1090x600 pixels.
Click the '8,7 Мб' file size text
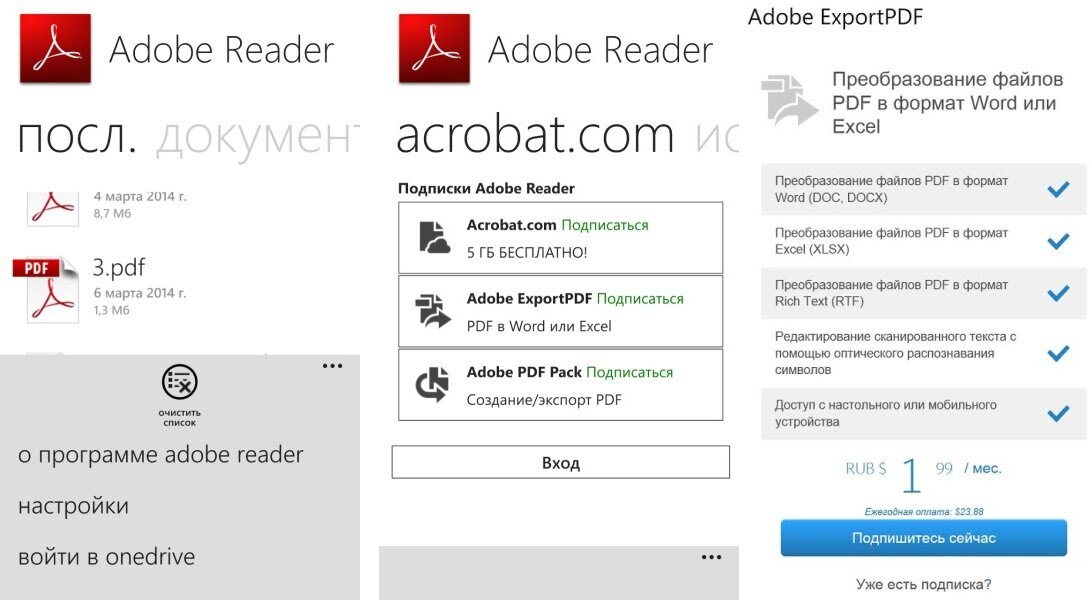(x=112, y=213)
